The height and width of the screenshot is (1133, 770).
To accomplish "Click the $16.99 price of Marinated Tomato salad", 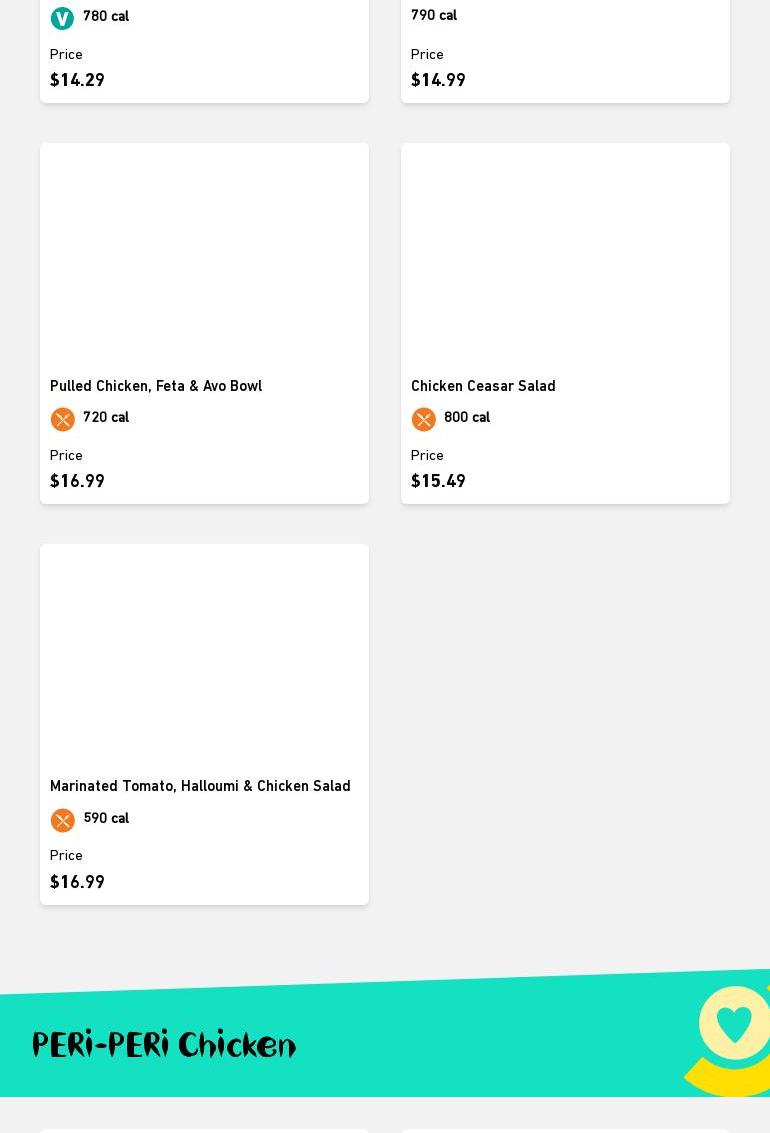I will (x=77, y=882).
